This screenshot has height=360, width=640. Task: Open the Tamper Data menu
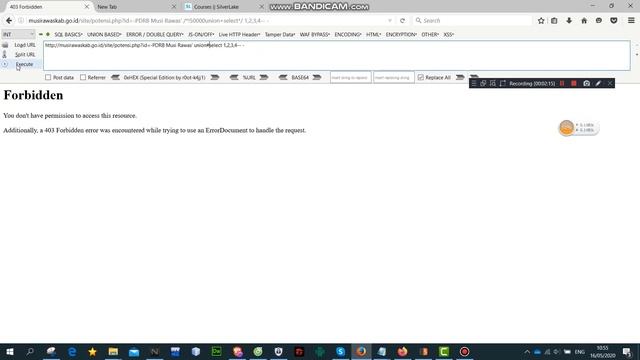click(x=280, y=34)
